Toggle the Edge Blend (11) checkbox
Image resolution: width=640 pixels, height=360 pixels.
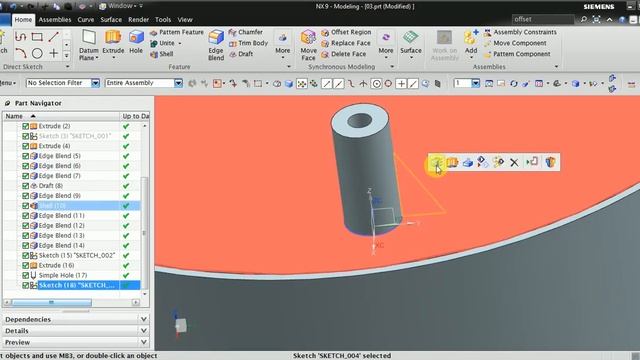[26, 216]
